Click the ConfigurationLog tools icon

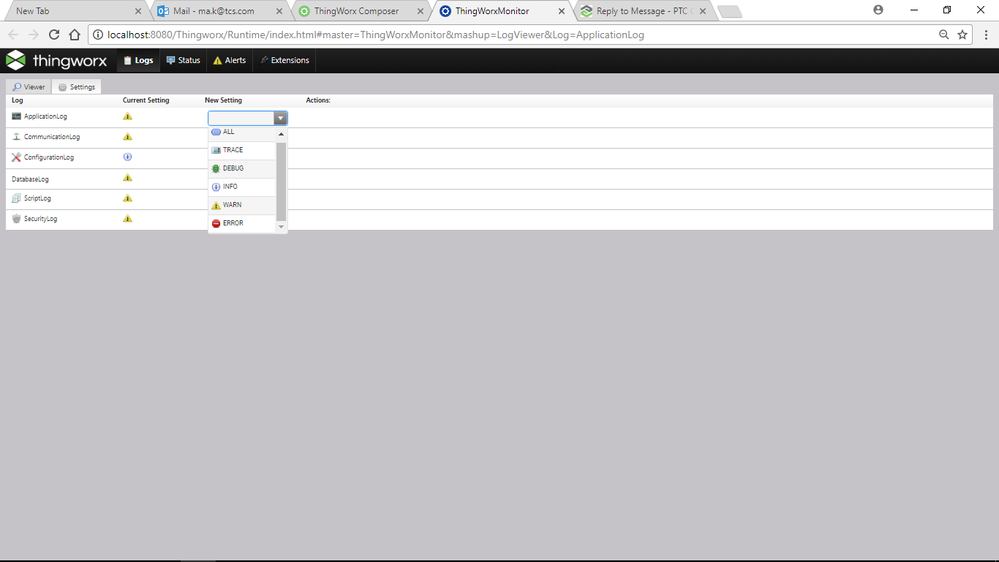pos(17,157)
